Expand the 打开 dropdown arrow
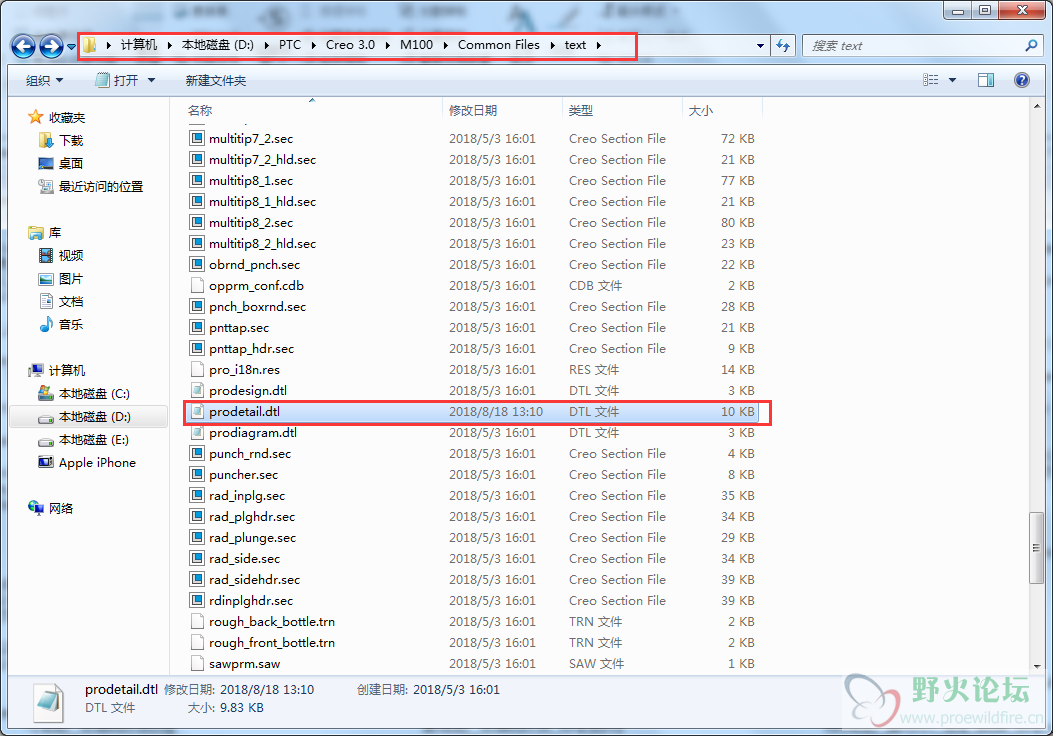1053x736 pixels. tap(151, 81)
